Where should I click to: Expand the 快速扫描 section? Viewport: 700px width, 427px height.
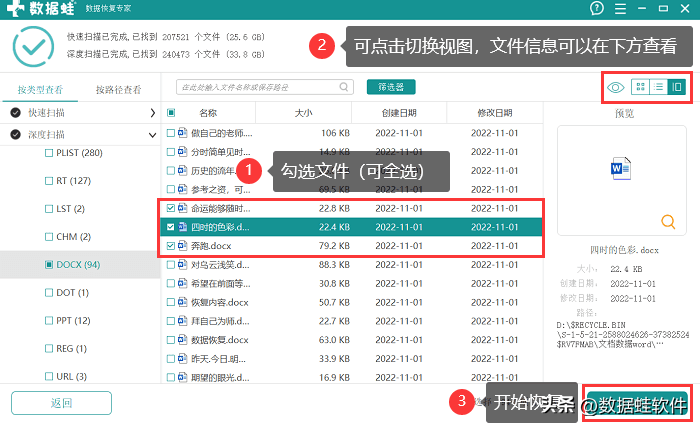pyautogui.click(x=152, y=113)
